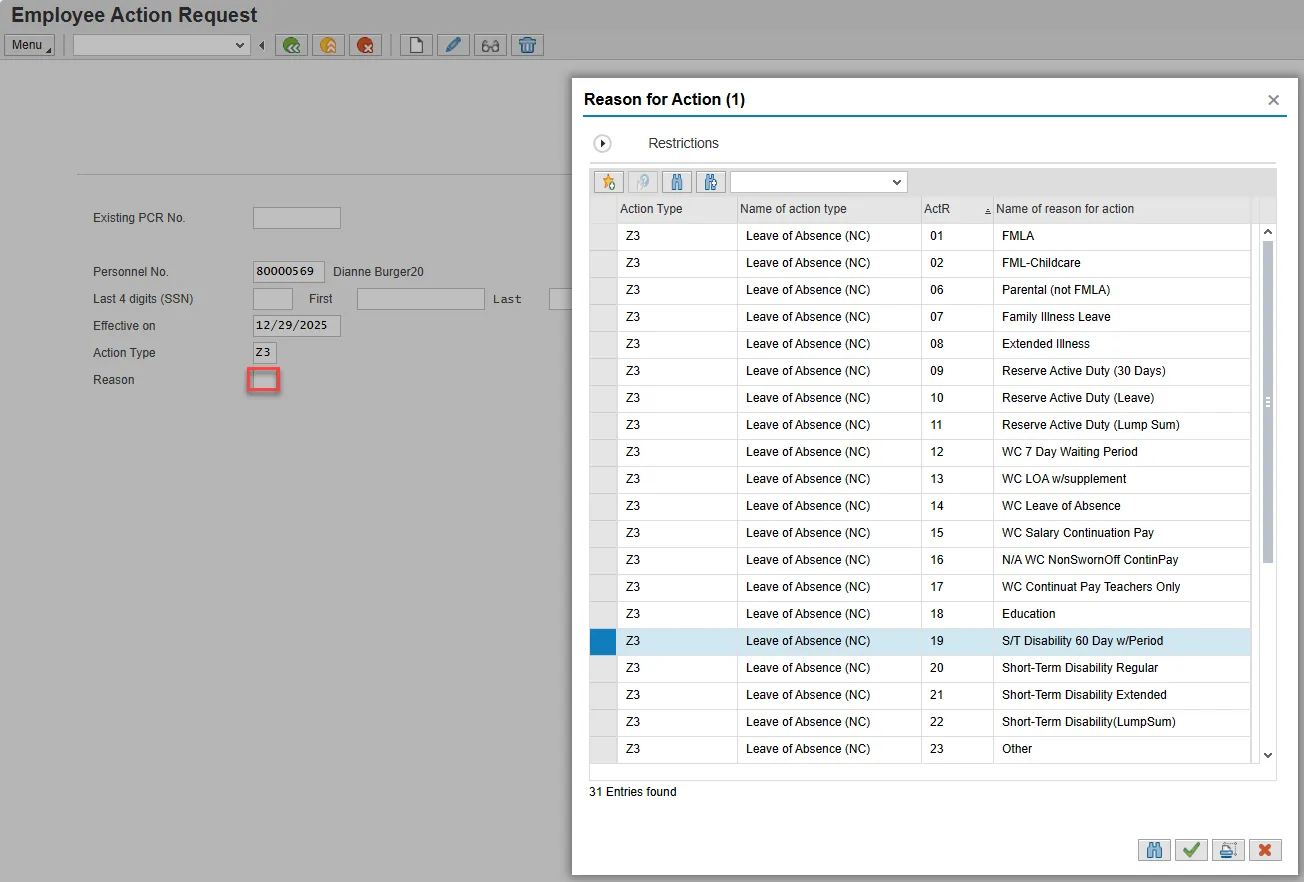
Task: Select row marker for the Education entry
Action: tap(603, 614)
